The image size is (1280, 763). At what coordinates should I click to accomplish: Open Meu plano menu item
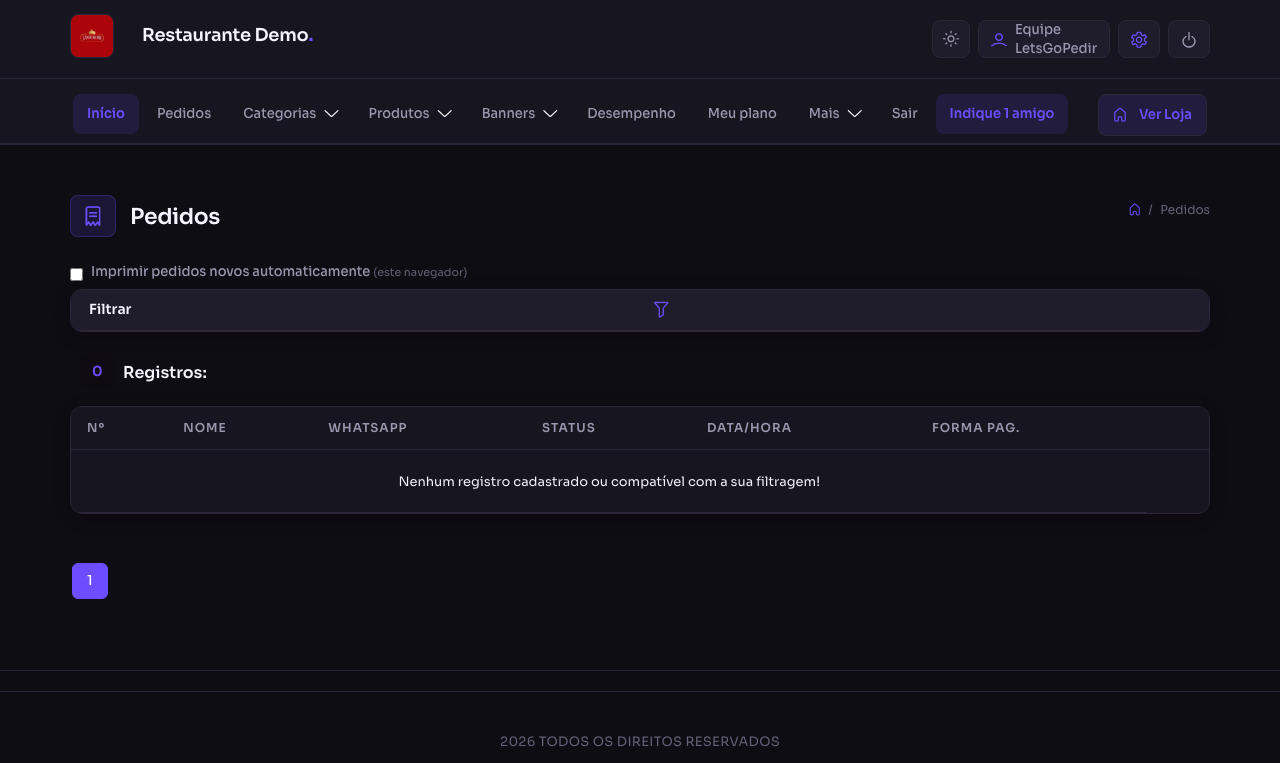(742, 114)
